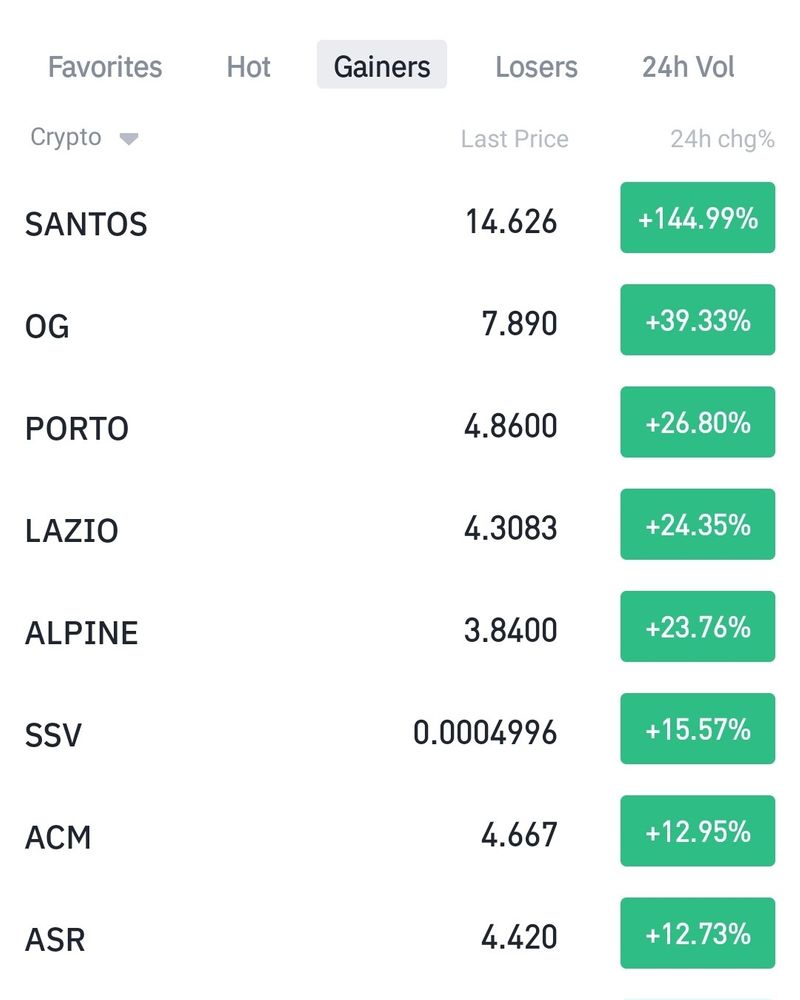
Task: Click the ACM +12.95% change badge
Action: 697,831
